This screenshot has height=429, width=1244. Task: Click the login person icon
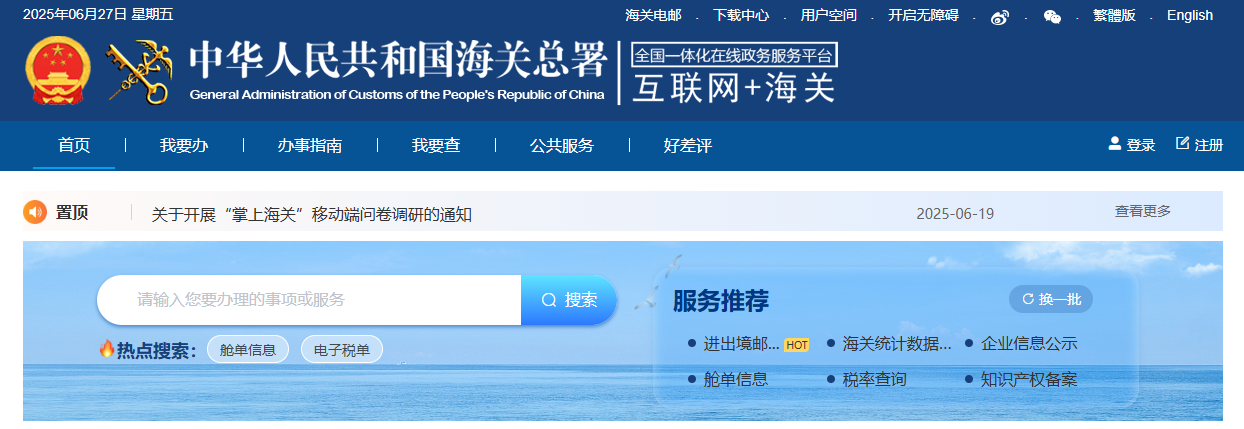tap(1114, 144)
